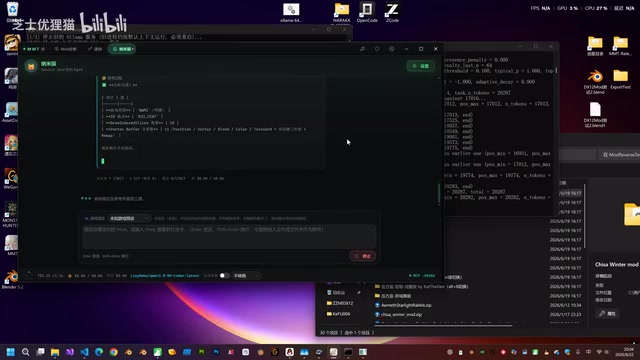The width and height of the screenshot is (640, 360).
Task: Launch the ZCode desktop shortcut
Action: click(x=392, y=12)
